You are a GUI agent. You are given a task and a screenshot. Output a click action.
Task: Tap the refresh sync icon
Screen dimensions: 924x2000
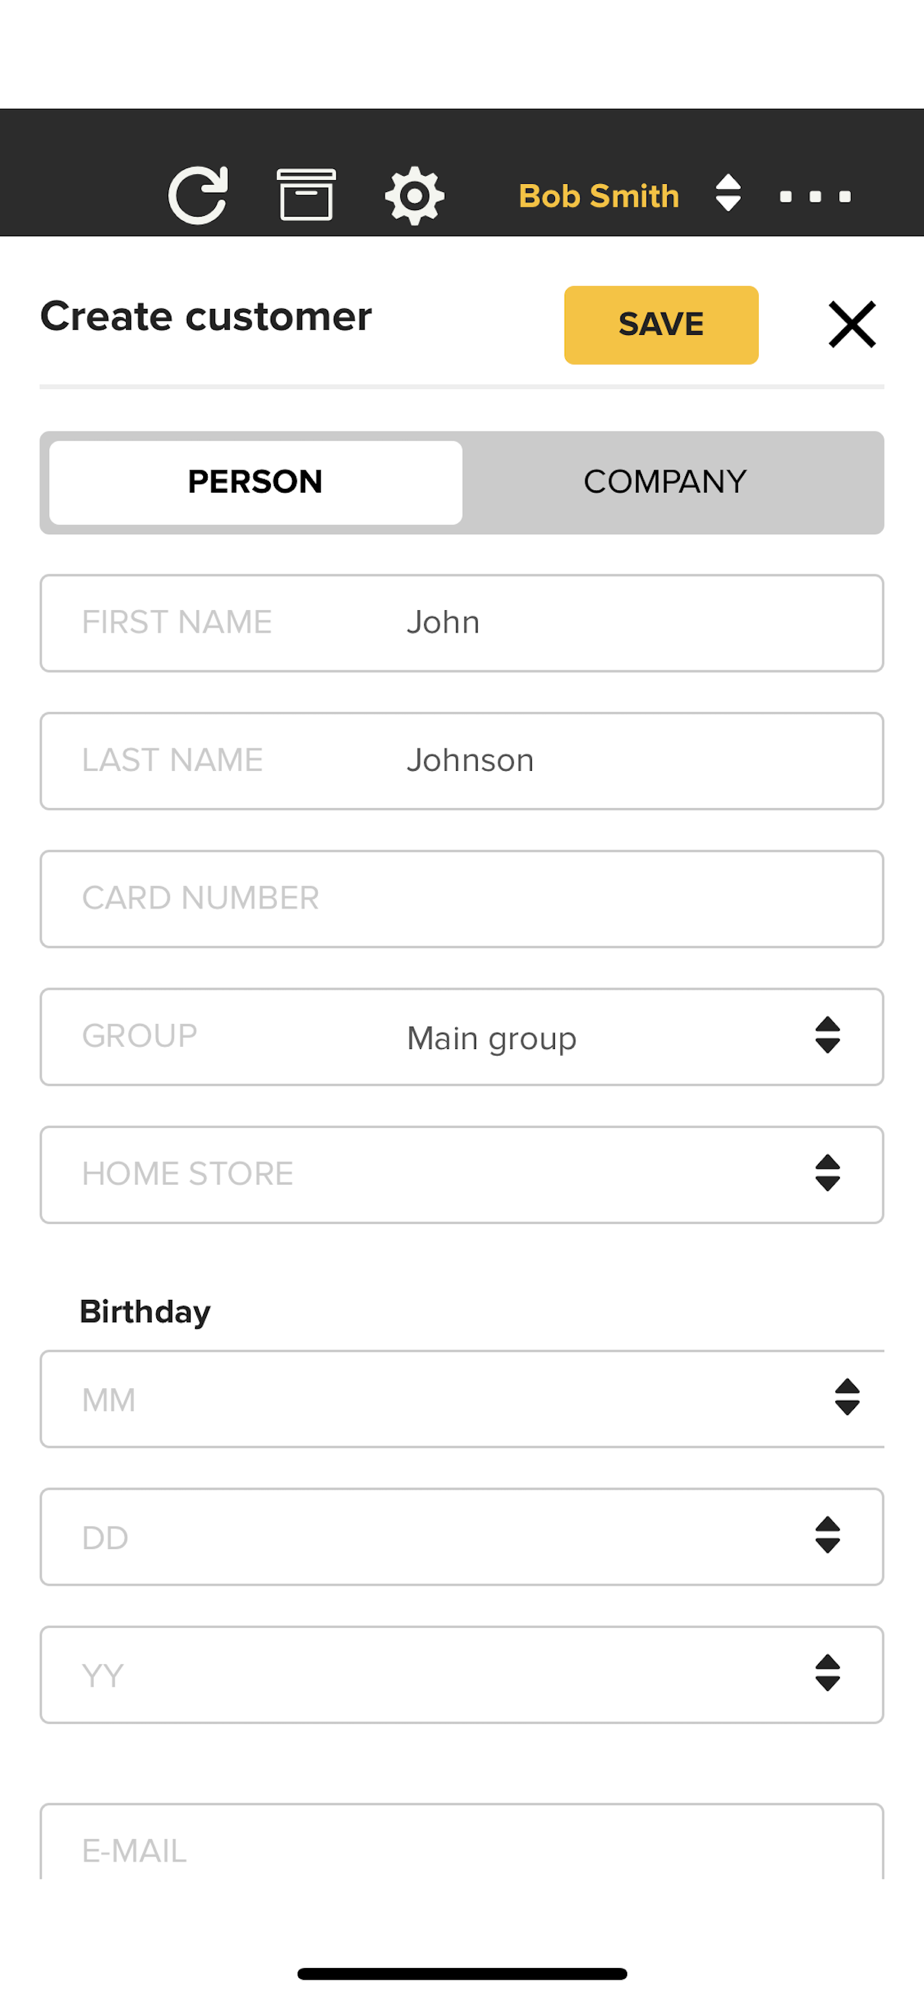click(x=198, y=195)
